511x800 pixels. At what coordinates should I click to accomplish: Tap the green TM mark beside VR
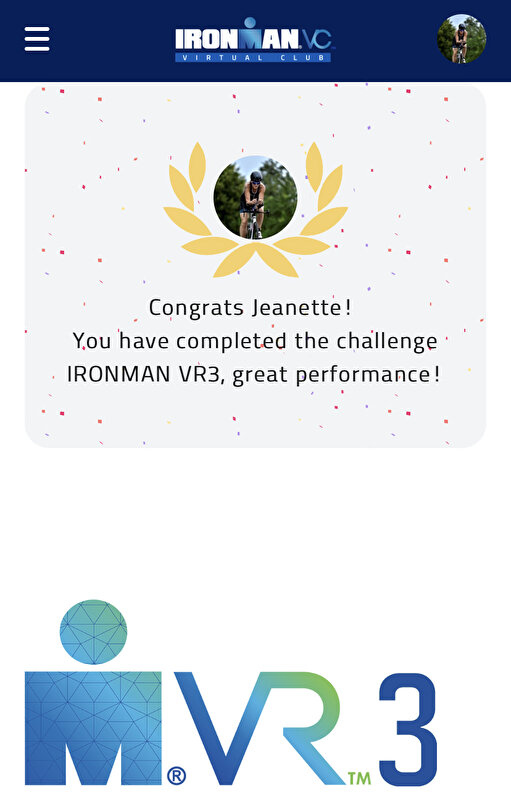[x=360, y=778]
